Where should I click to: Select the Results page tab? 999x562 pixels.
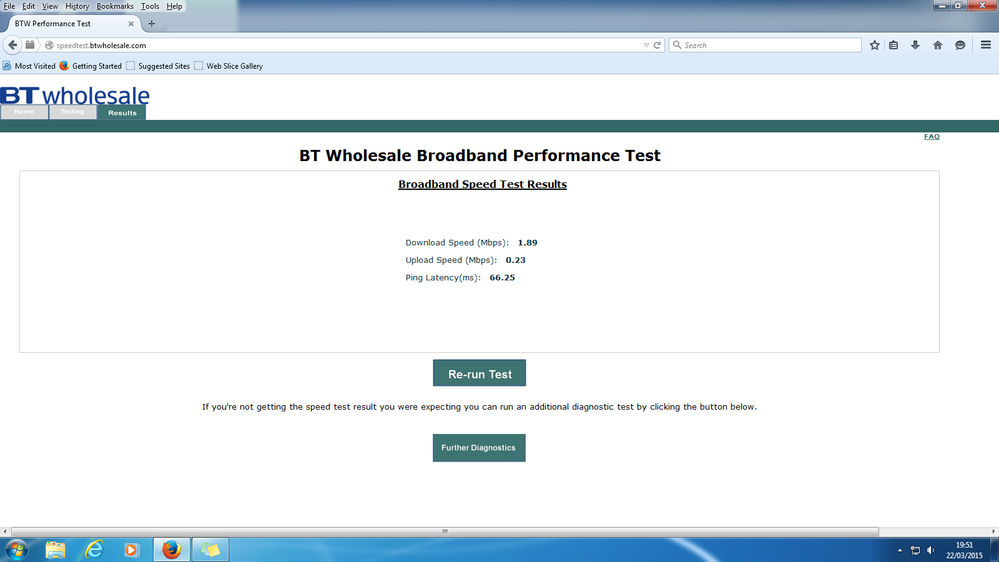122,113
